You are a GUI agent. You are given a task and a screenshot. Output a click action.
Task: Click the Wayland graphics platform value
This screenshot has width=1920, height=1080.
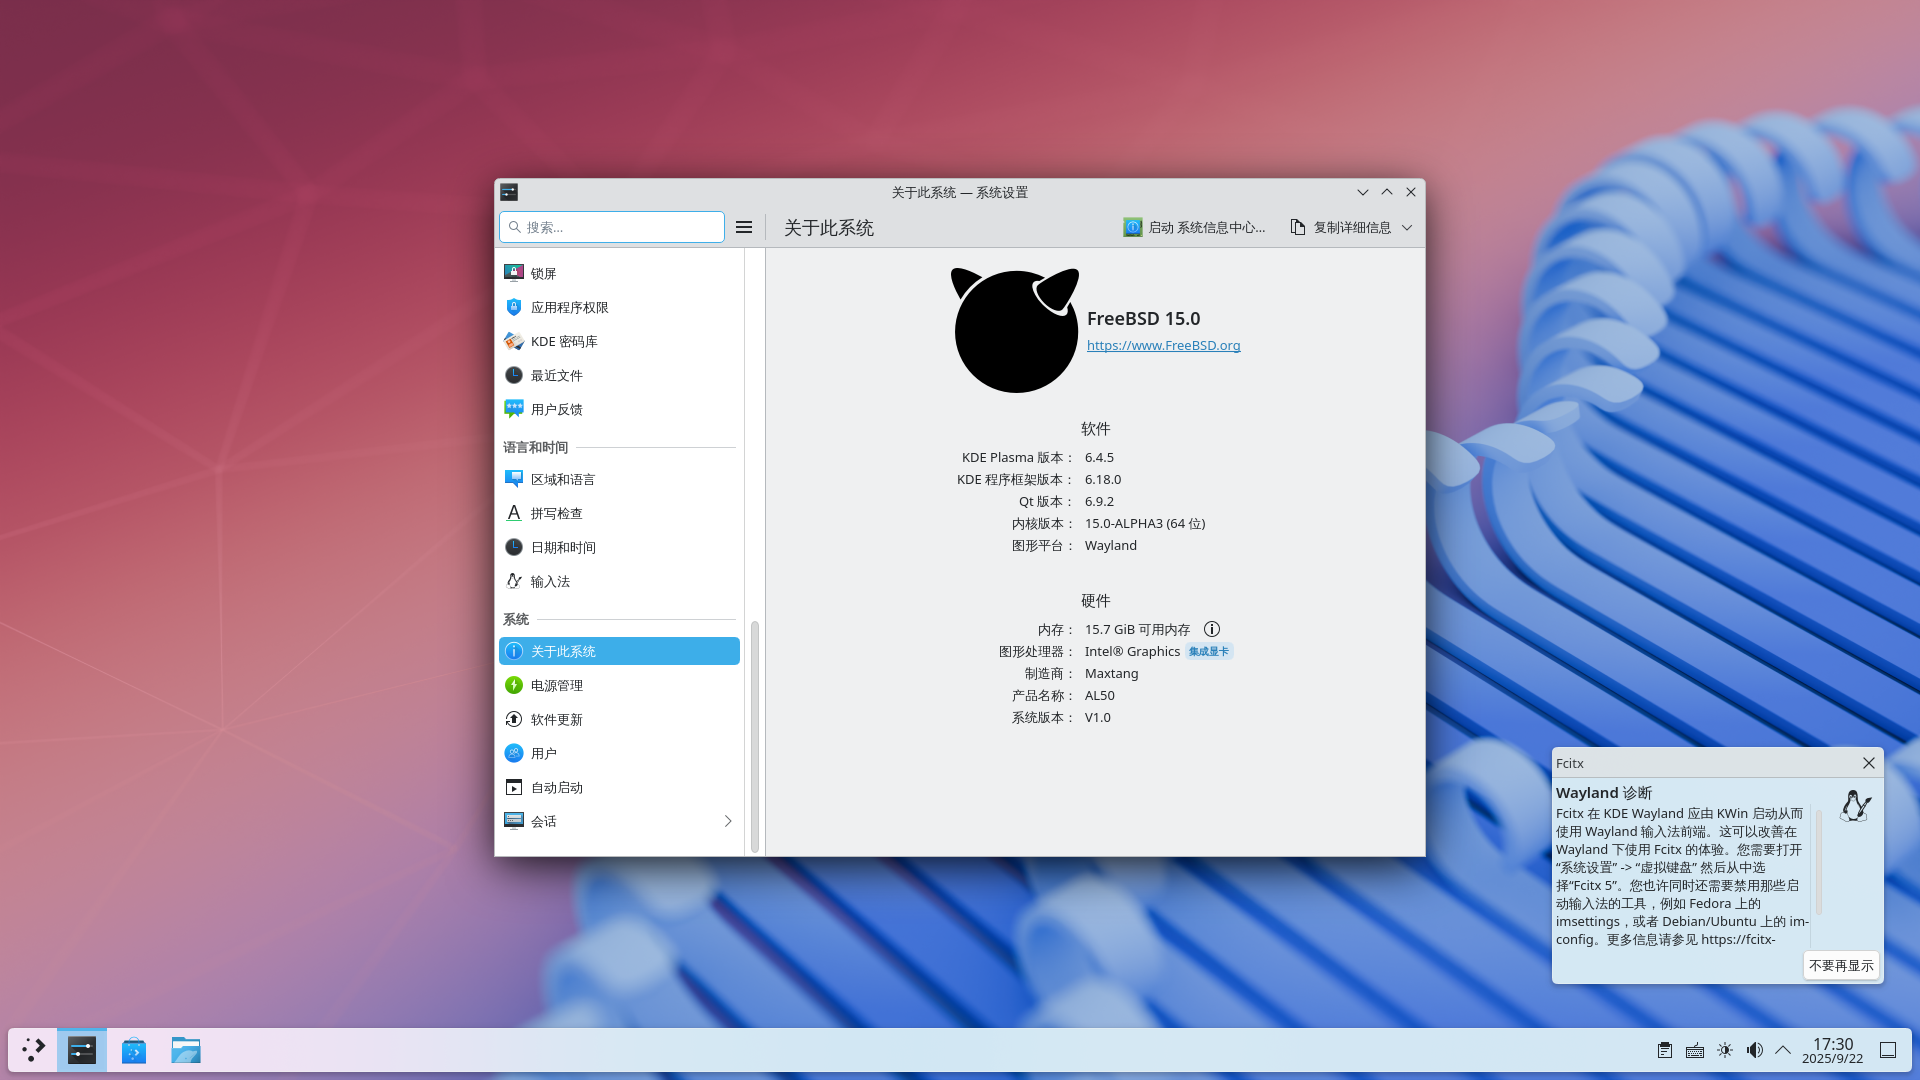(1111, 545)
